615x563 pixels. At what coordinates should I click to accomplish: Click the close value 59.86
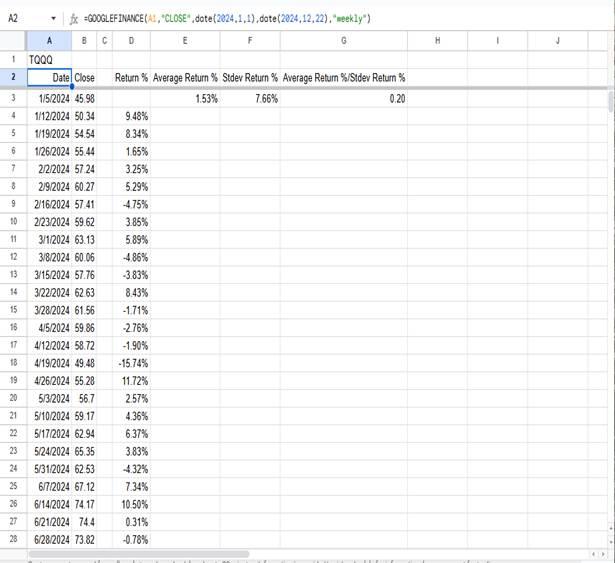pos(84,328)
